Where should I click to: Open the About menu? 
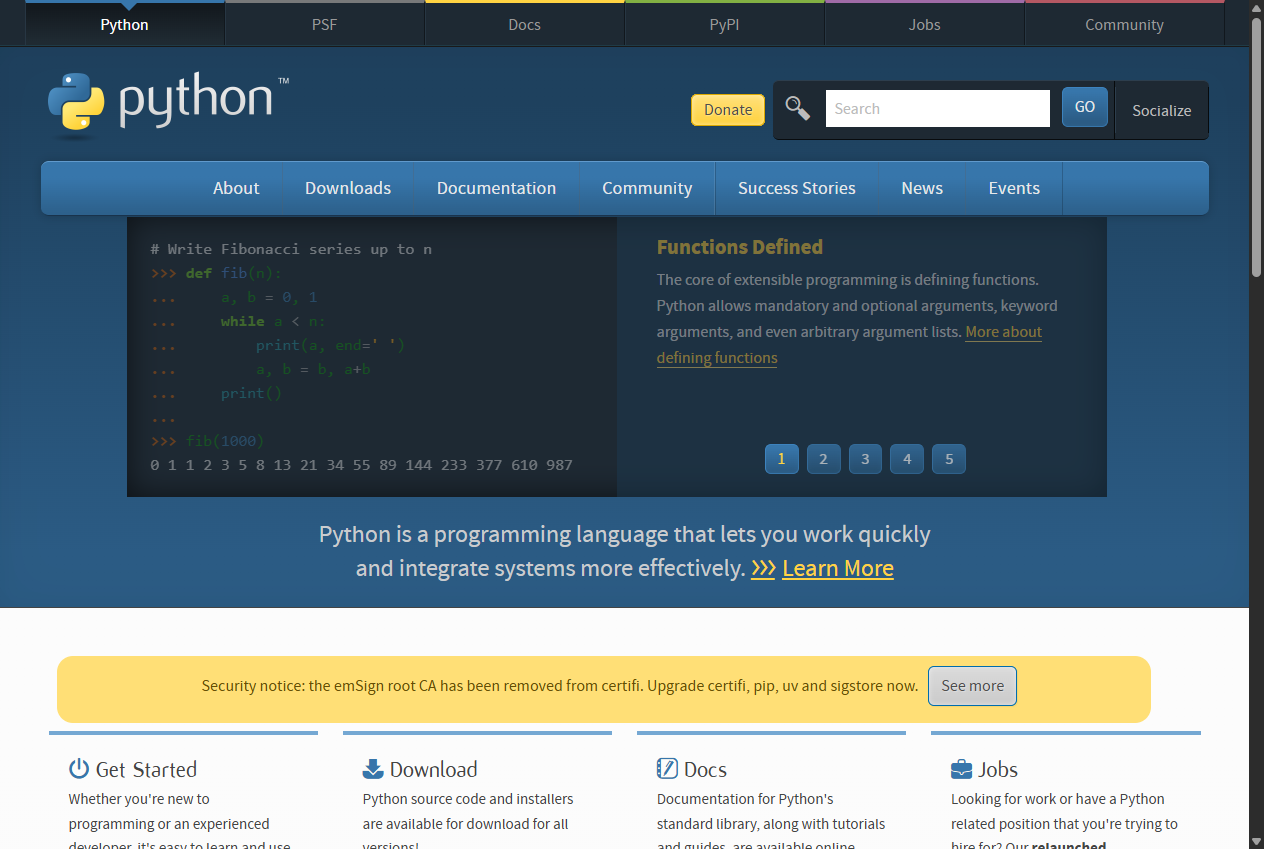(x=236, y=188)
